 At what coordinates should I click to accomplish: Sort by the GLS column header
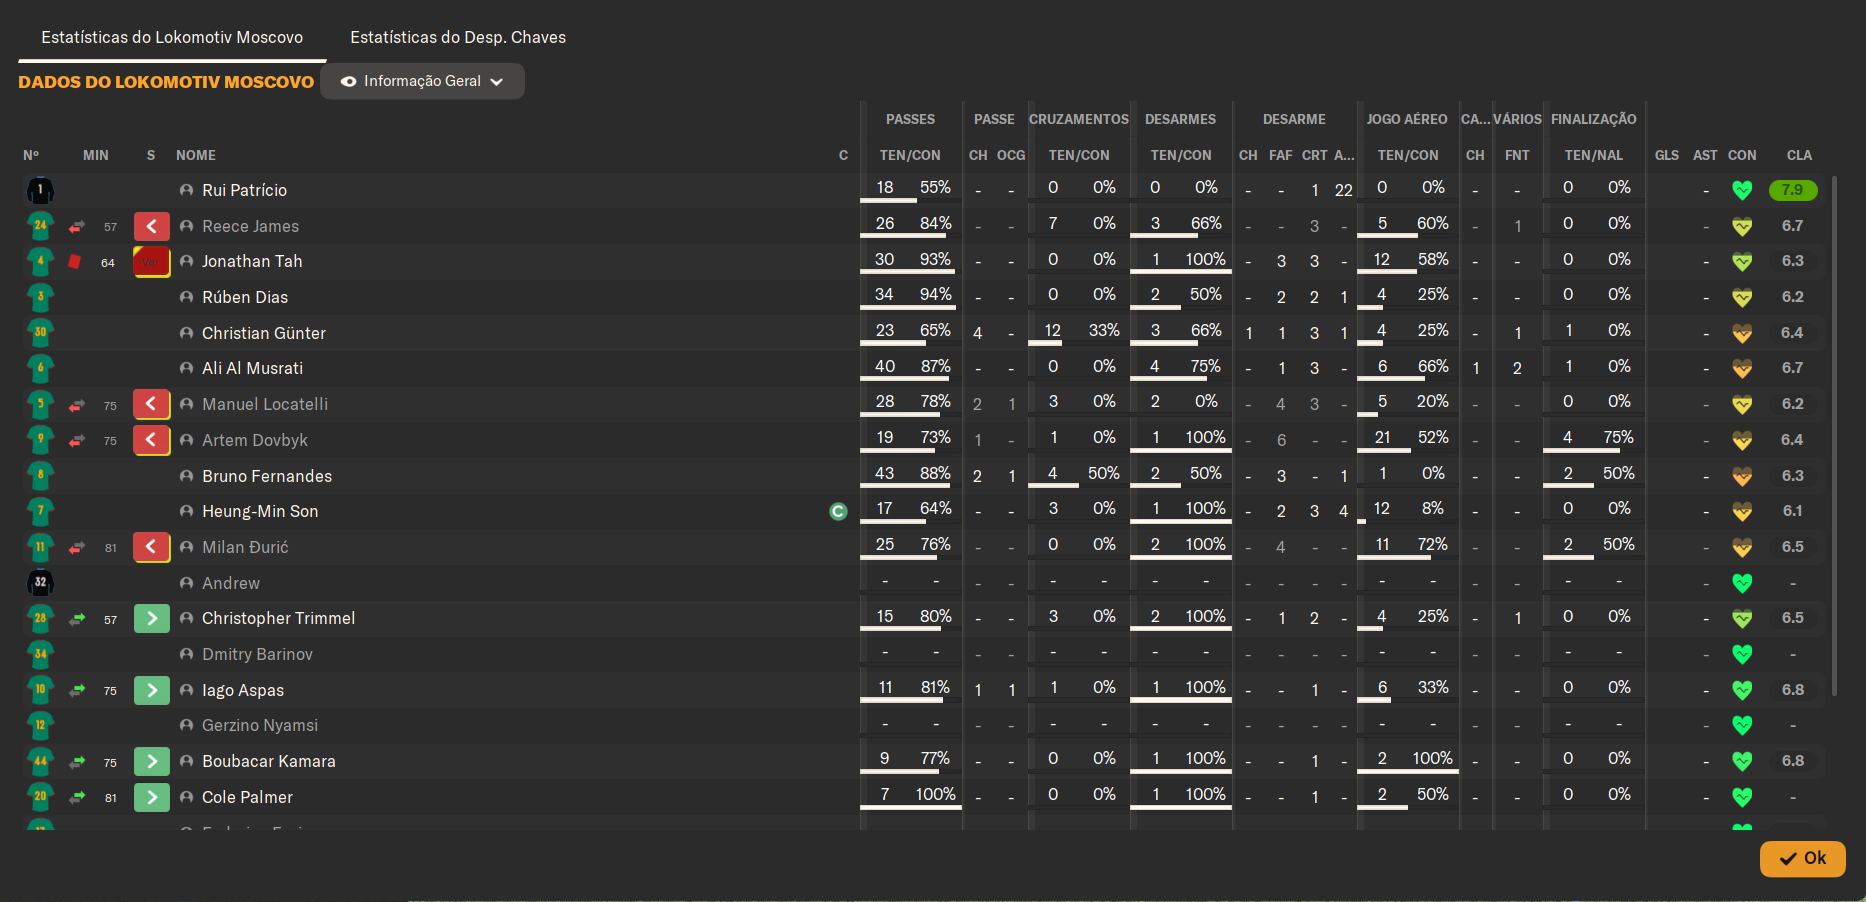pos(1667,155)
